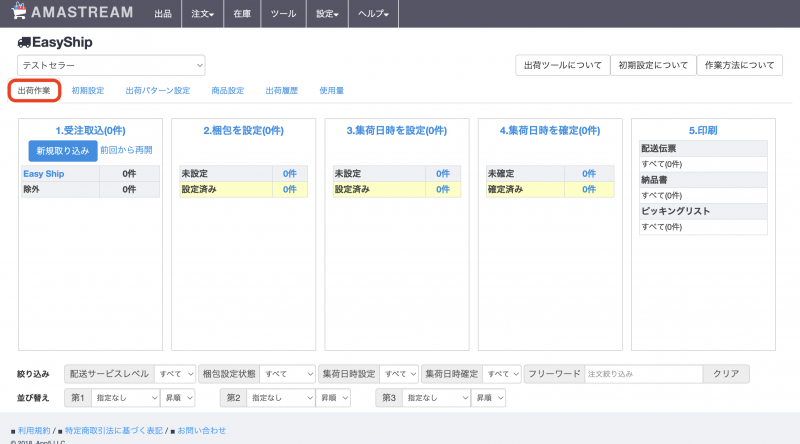Click 設定済み 0件 count under 集荷日時を設定
Image resolution: width=800 pixels, height=444 pixels.
(442, 189)
